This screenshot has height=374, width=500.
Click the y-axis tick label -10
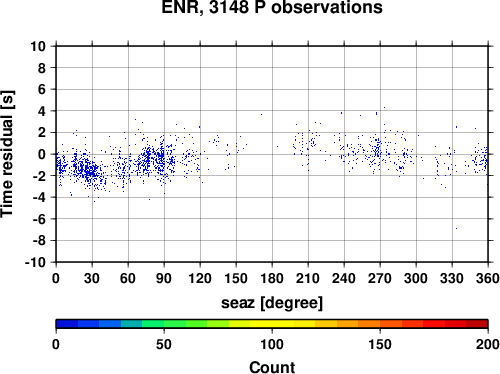(x=35, y=262)
